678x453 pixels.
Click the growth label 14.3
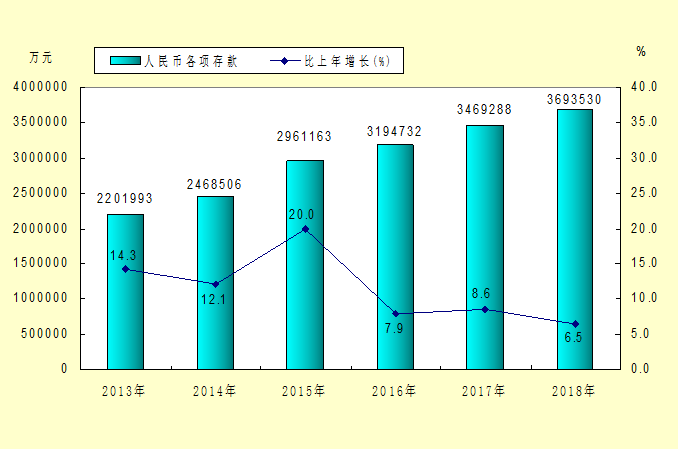coord(123,255)
